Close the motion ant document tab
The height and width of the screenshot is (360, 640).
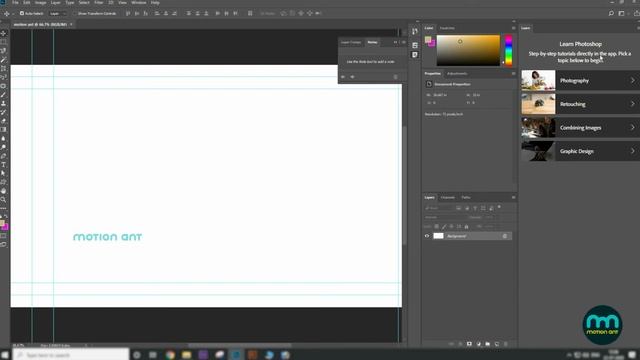(x=71, y=24)
